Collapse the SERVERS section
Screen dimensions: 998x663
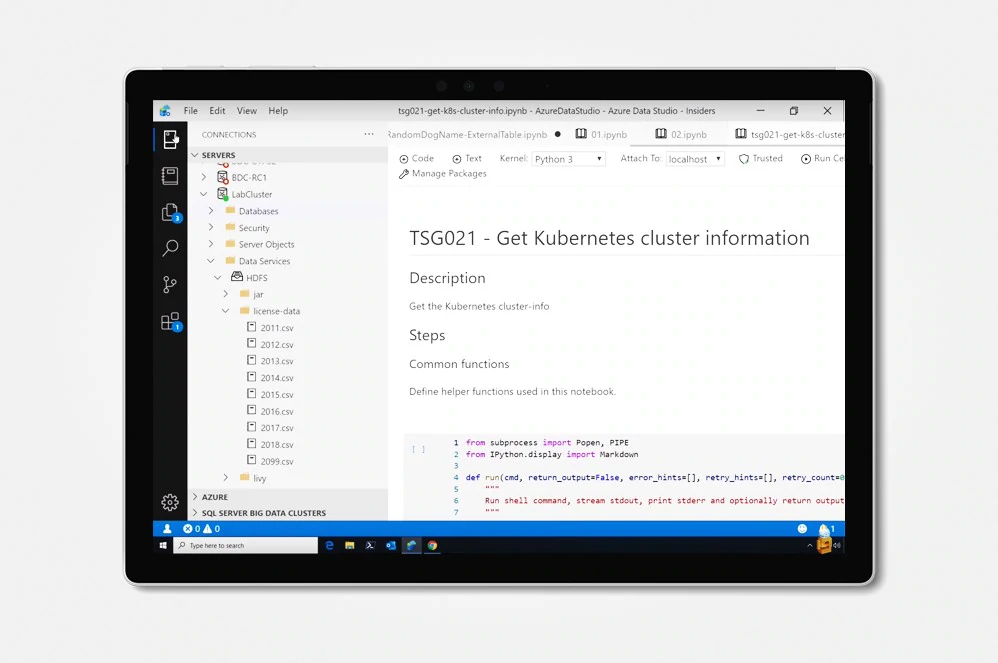pyautogui.click(x=195, y=155)
